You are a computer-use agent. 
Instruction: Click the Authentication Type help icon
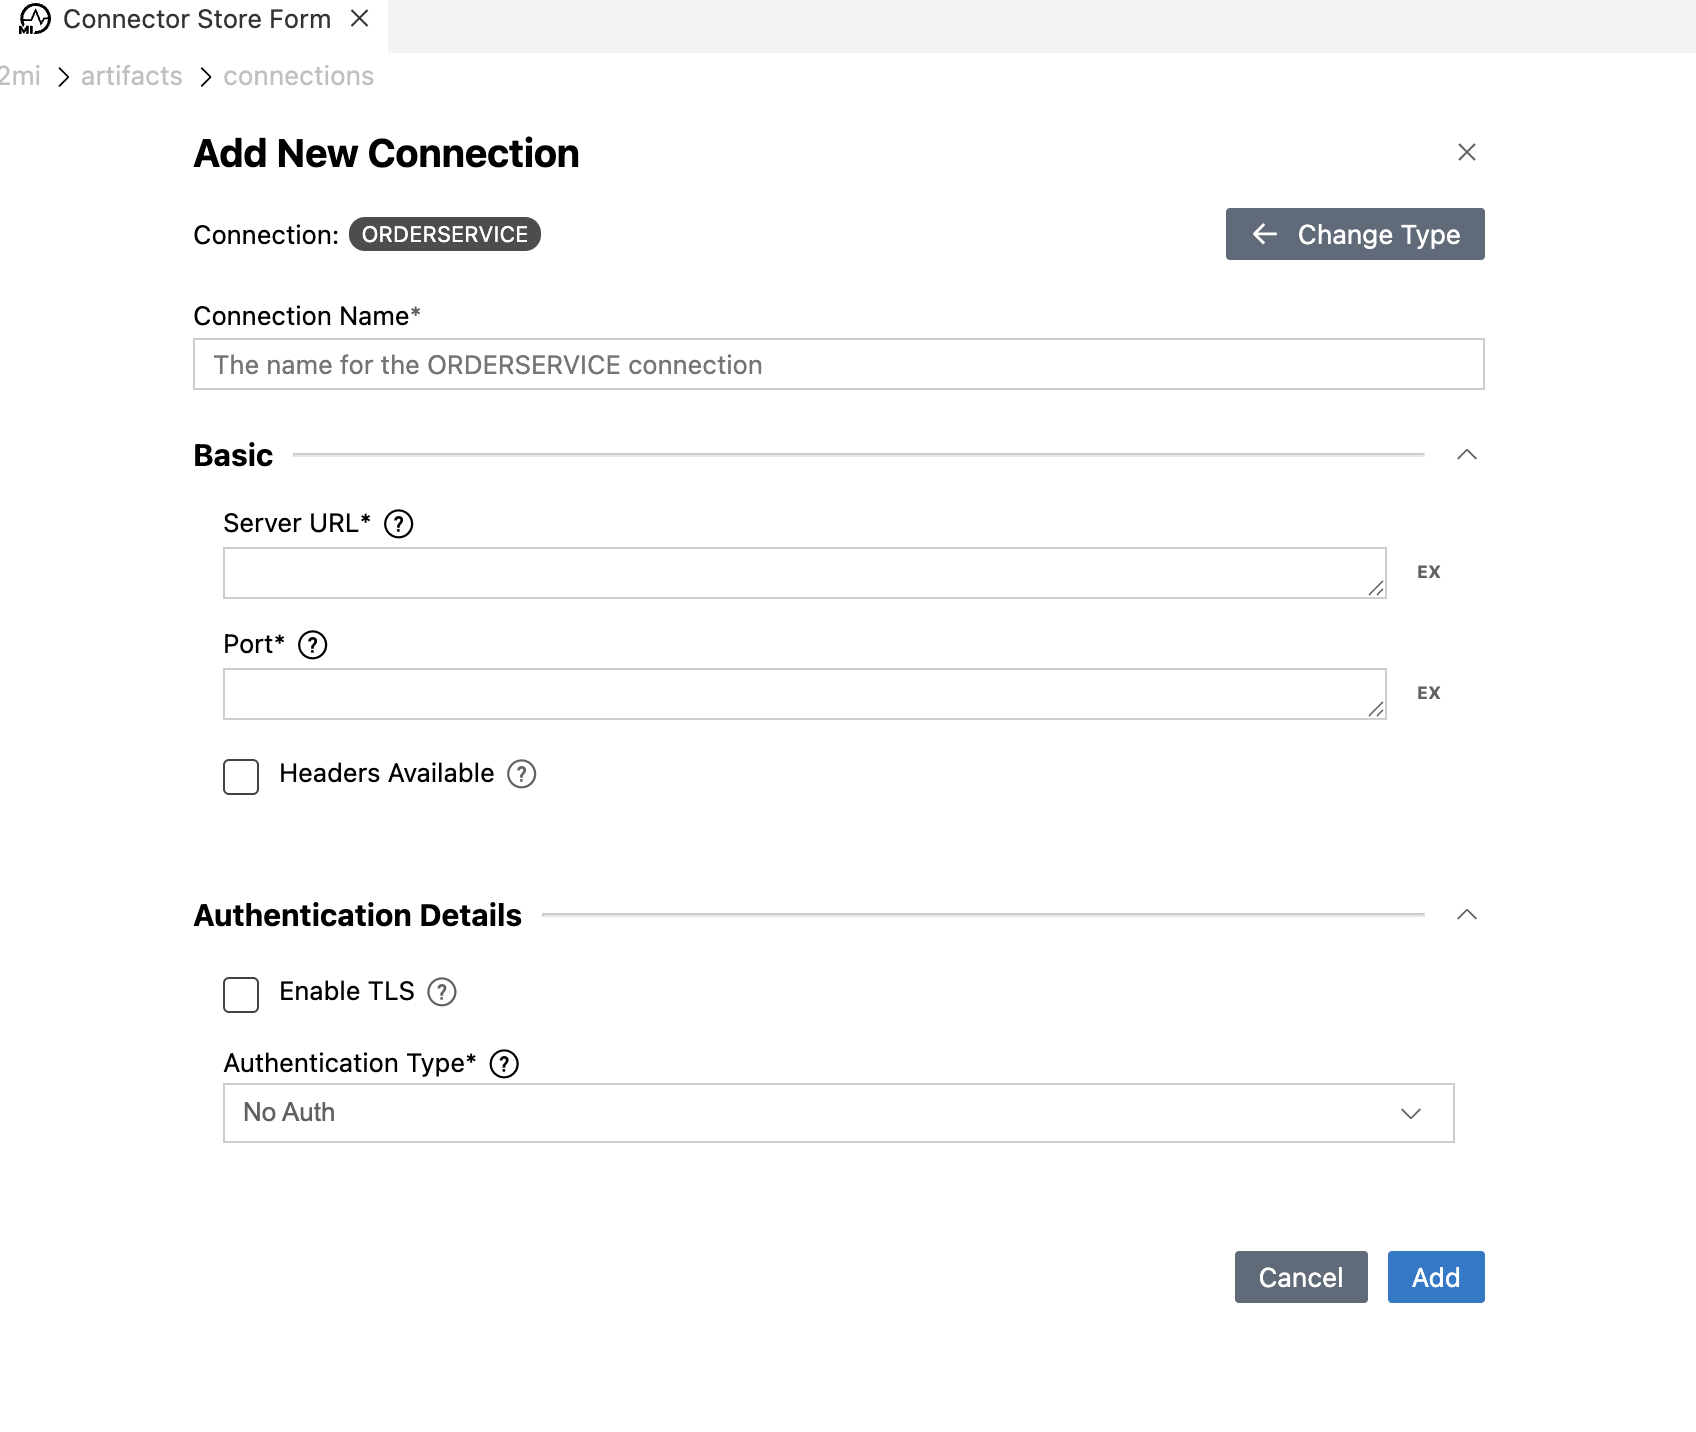pos(504,1064)
